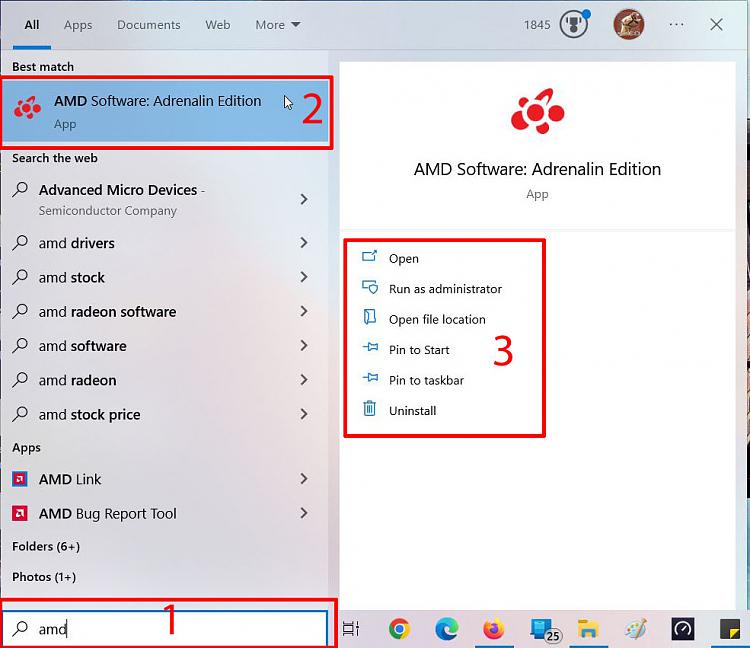Expand the AMD Bug Report Tool arrow
The image size is (750, 648).
coord(304,513)
